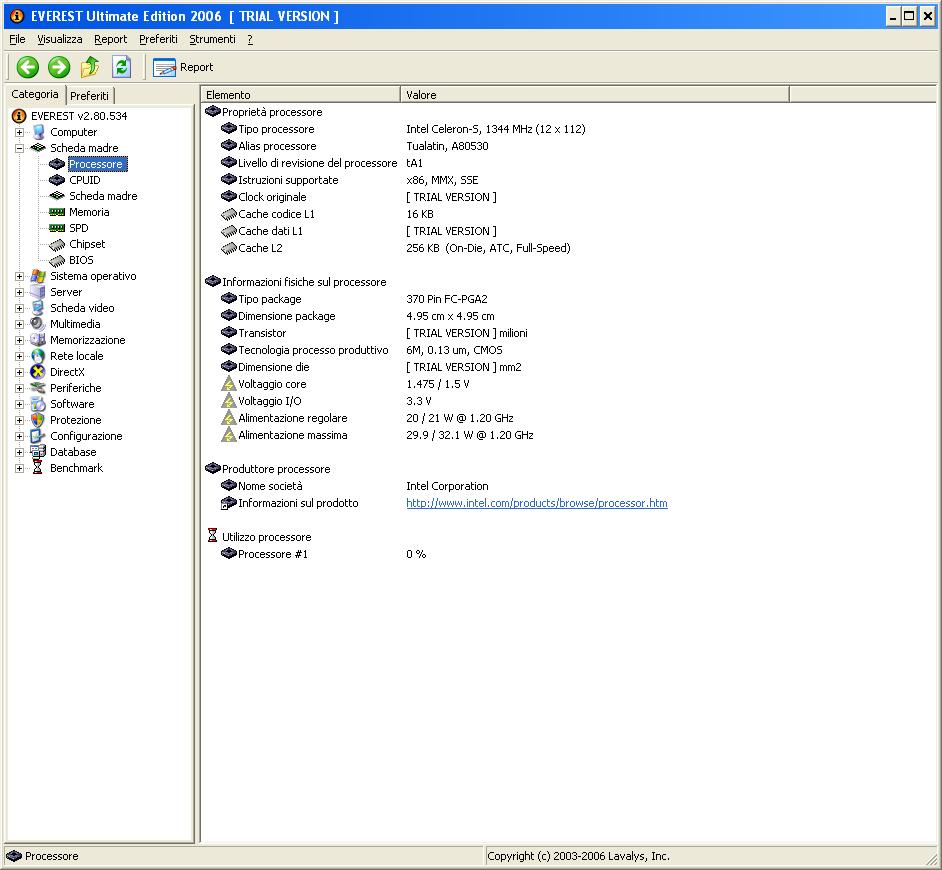Click the green Back arrow toolbar button
This screenshot has height=870, width=942.
coord(28,67)
